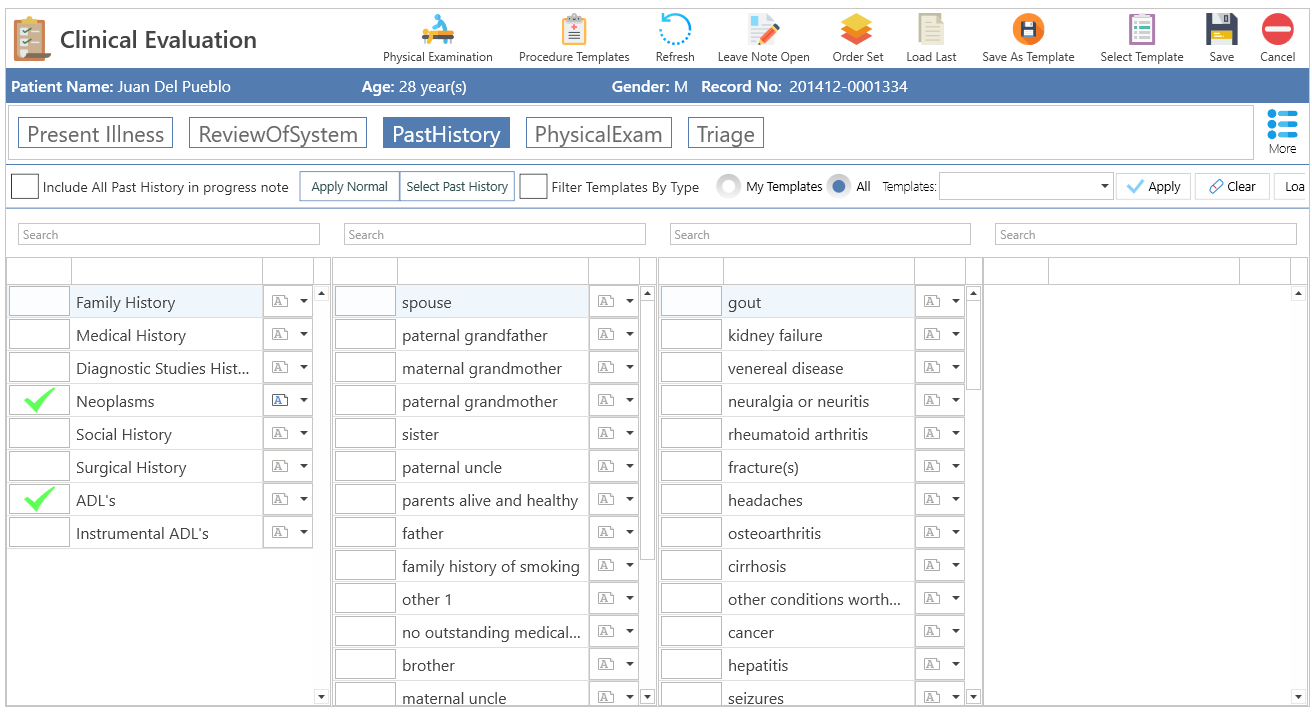
Task: Expand dropdown arrow for Instrumental ADL's
Action: point(304,533)
